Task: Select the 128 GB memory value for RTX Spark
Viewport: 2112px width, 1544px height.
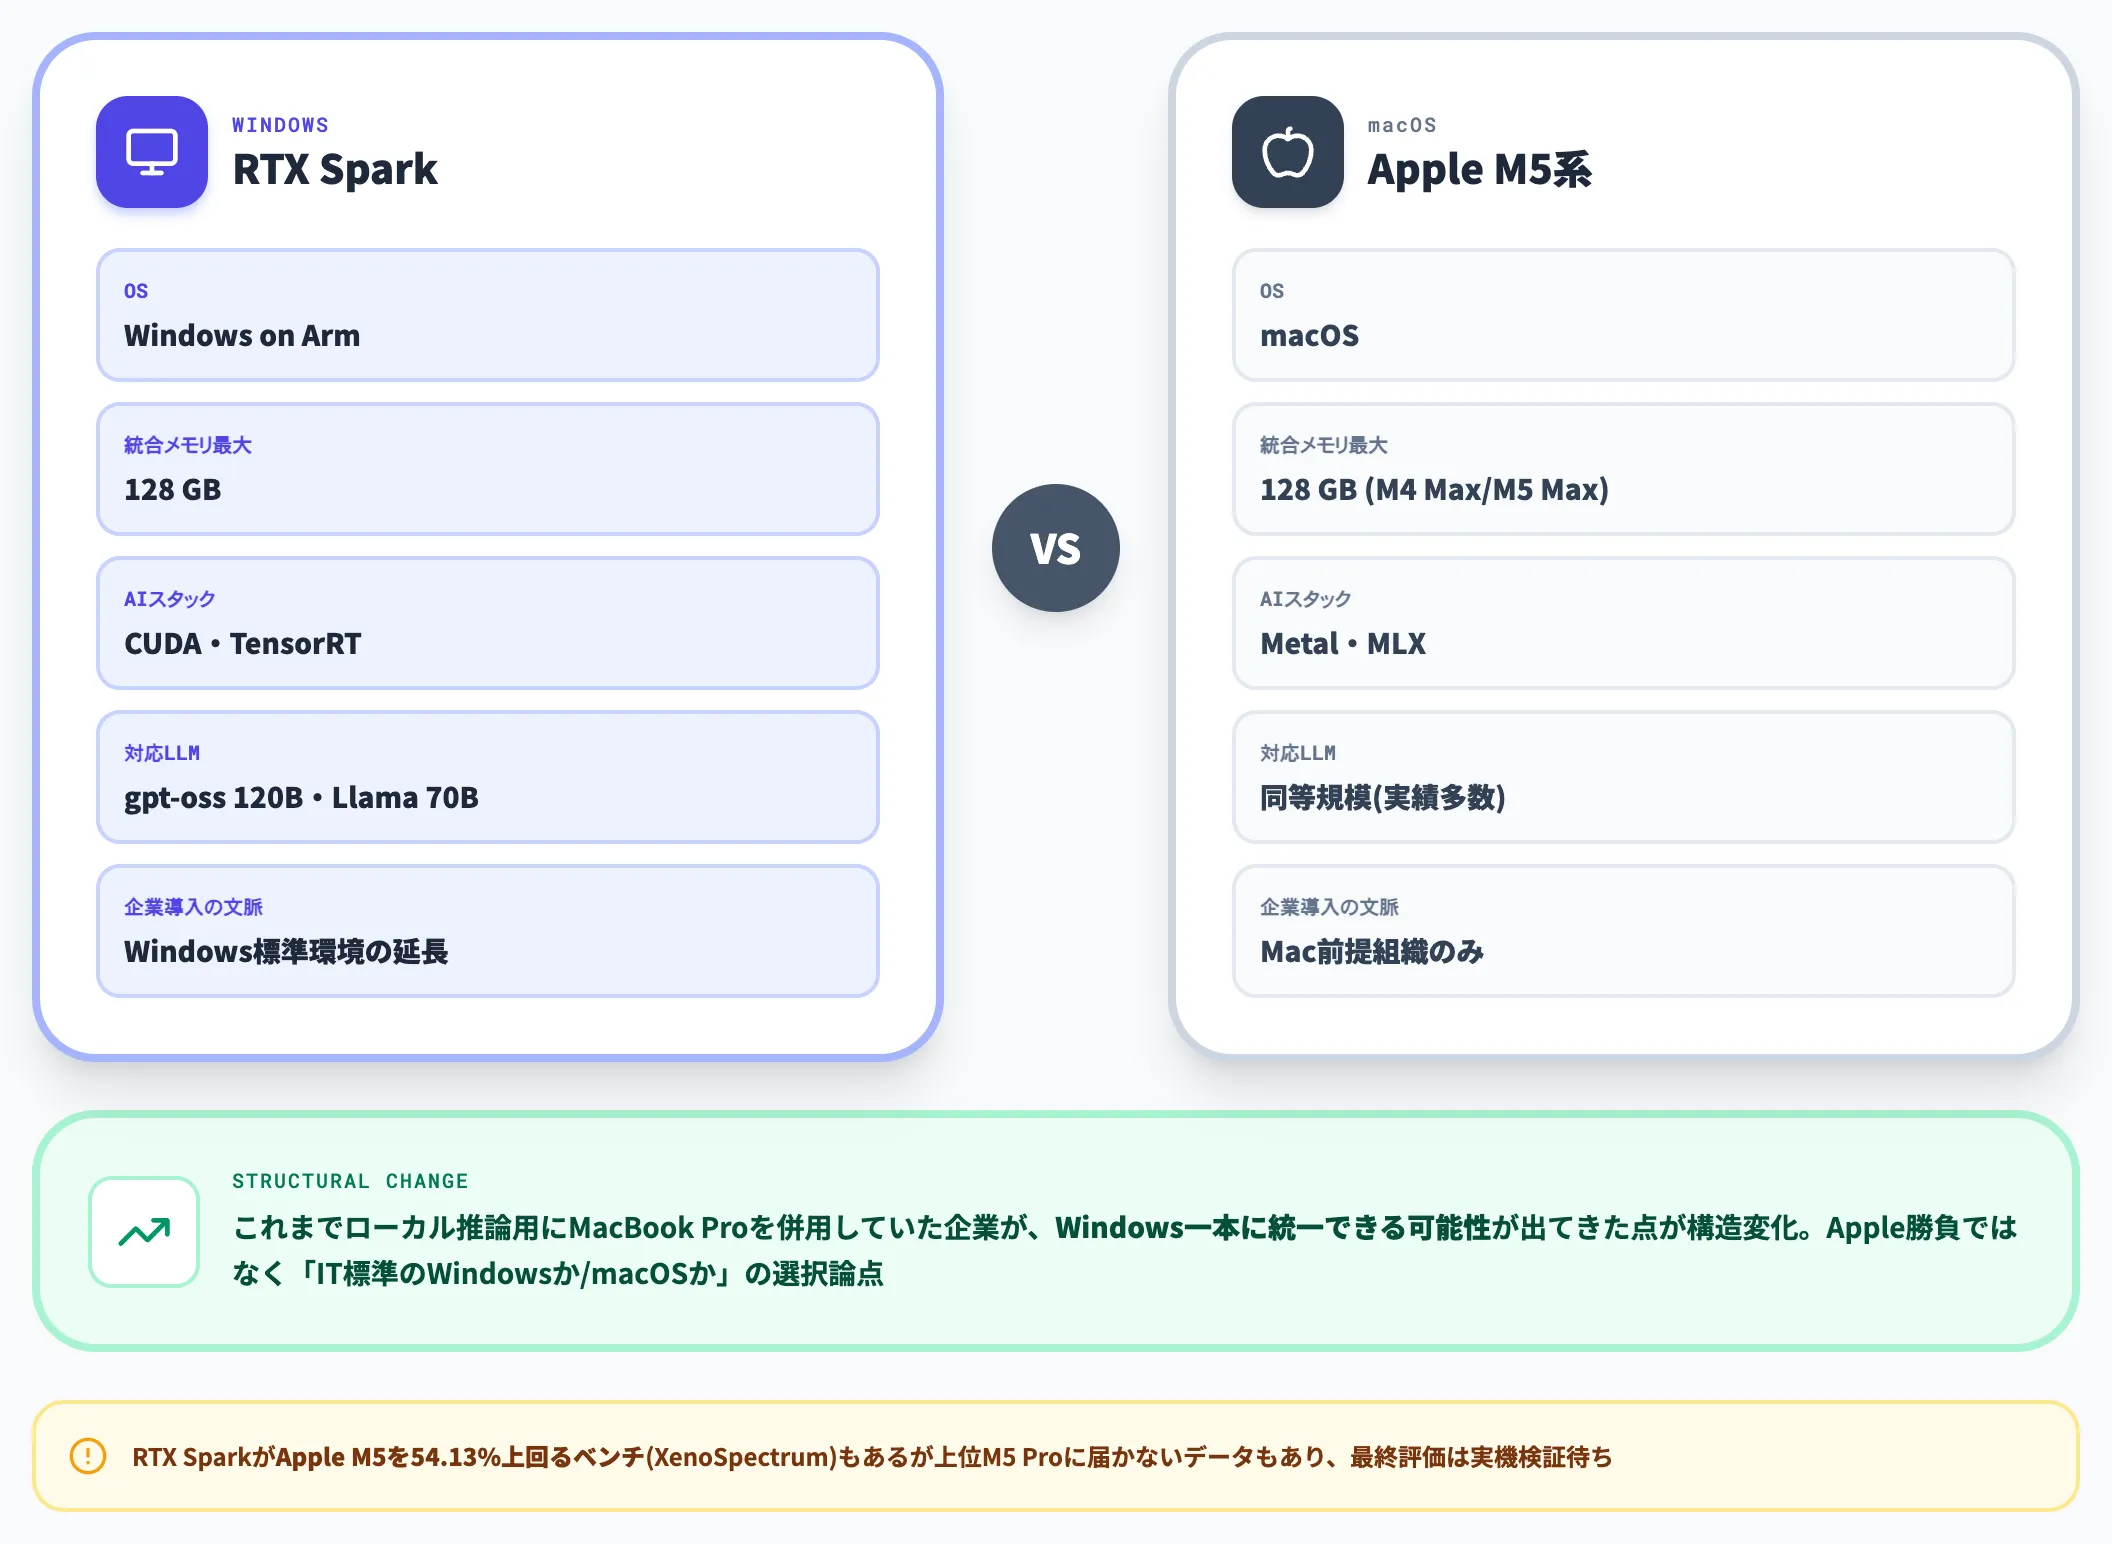Action: [172, 489]
